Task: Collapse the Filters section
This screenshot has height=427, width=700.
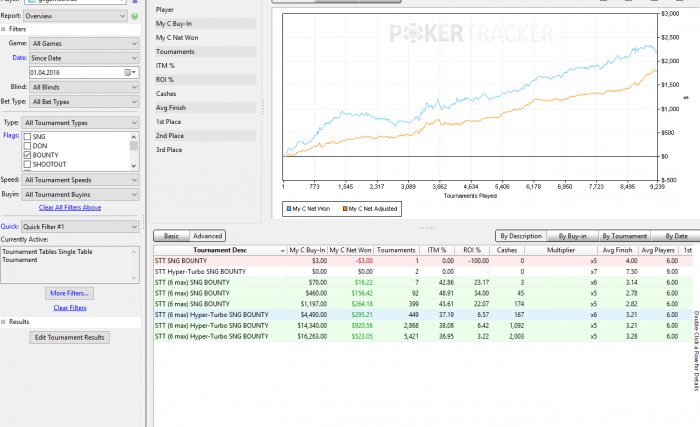Action: coord(3,29)
